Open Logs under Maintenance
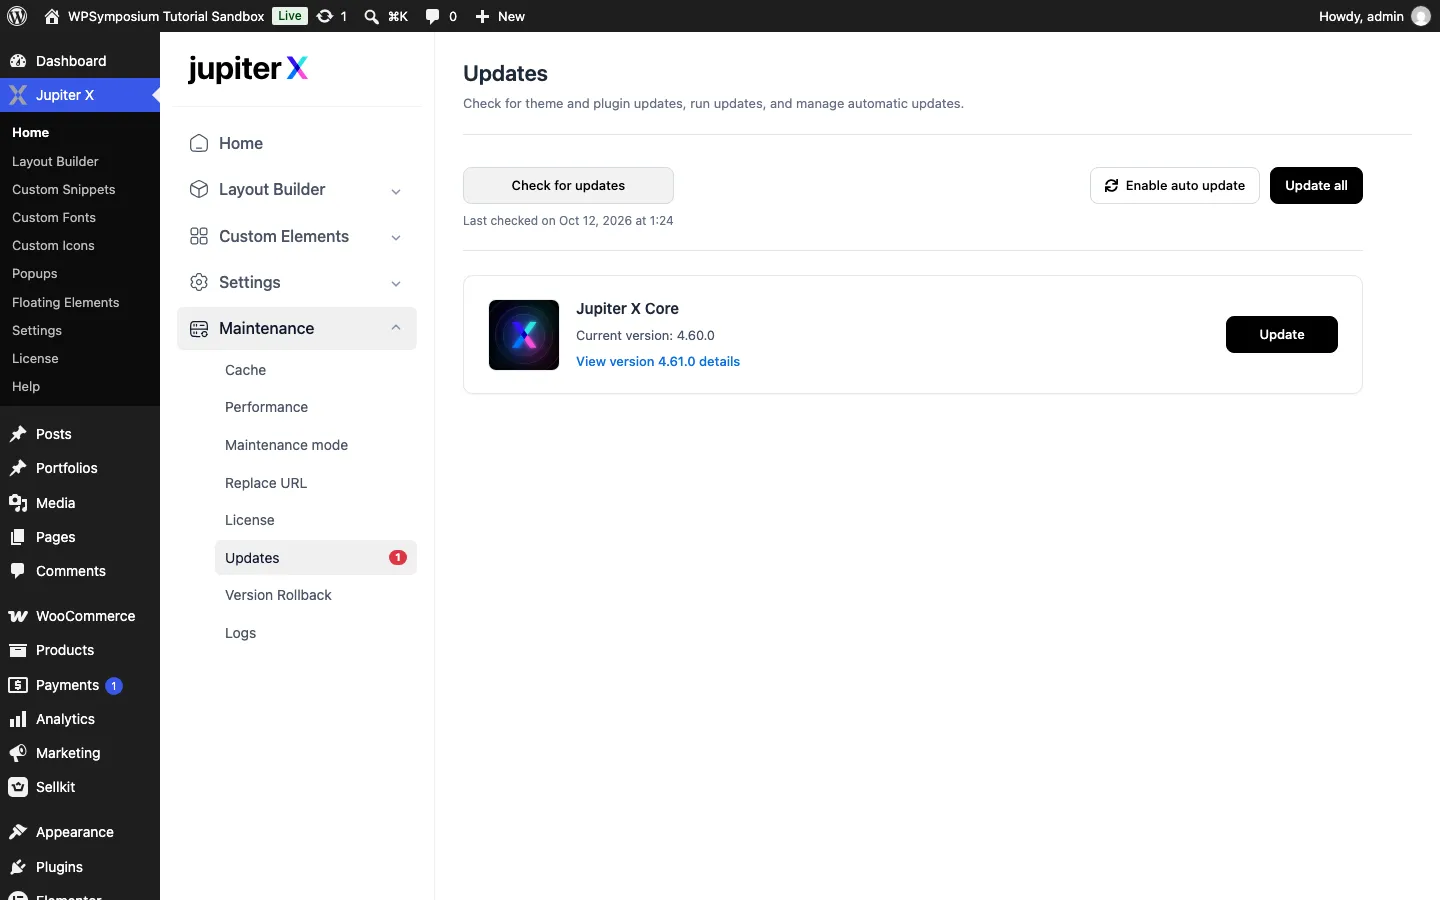The image size is (1440, 900). 315,633
